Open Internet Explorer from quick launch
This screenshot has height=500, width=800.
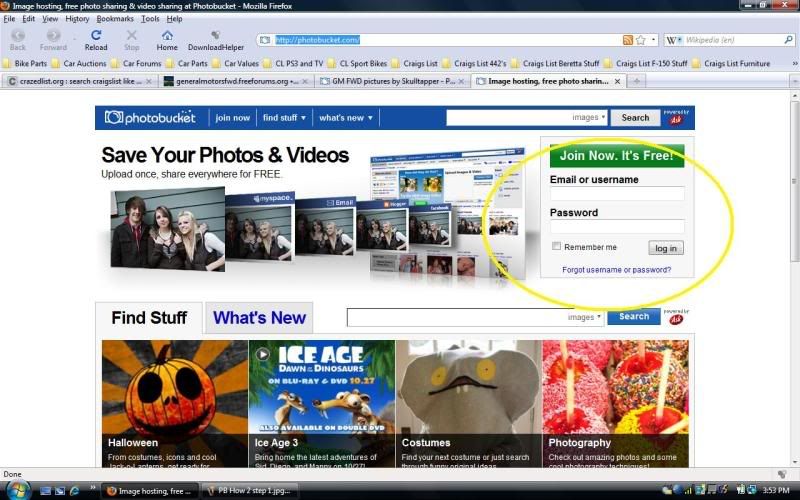click(74, 491)
